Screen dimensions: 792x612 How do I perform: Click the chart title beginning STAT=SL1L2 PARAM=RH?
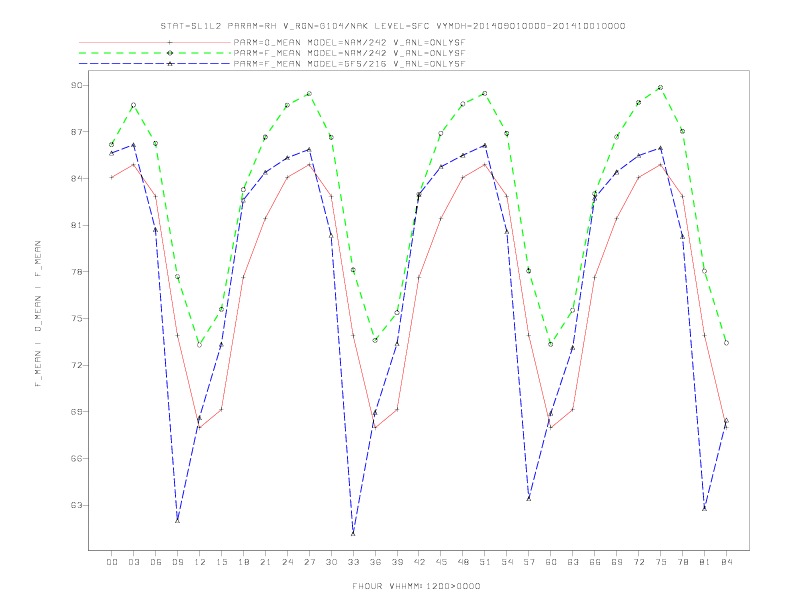pos(392,26)
